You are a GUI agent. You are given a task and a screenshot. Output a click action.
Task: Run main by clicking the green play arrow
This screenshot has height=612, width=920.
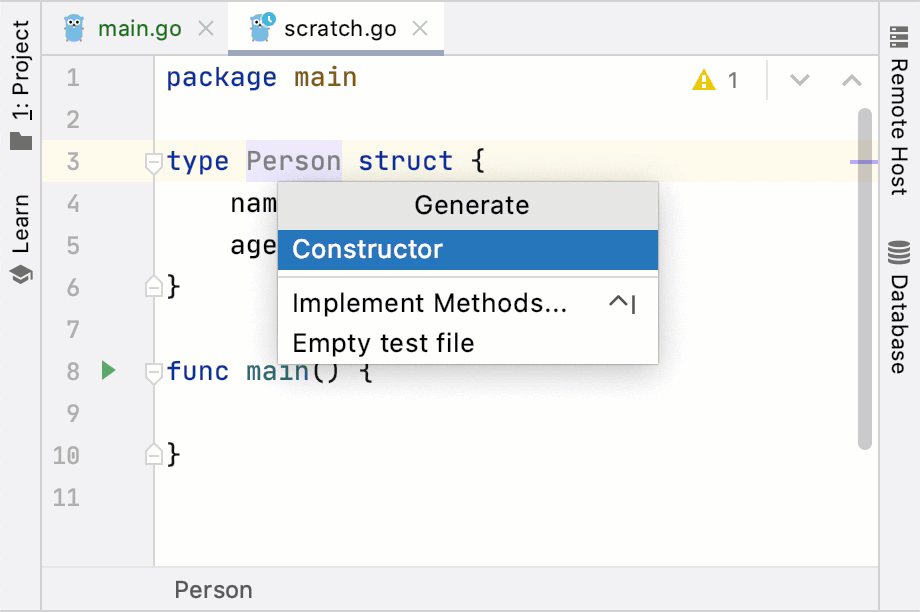click(110, 371)
